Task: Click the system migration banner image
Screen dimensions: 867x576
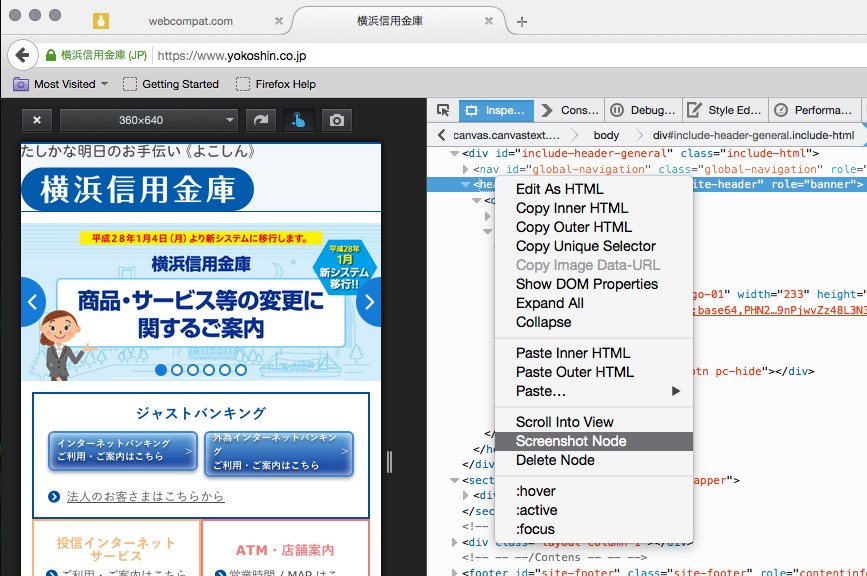Action: point(201,302)
